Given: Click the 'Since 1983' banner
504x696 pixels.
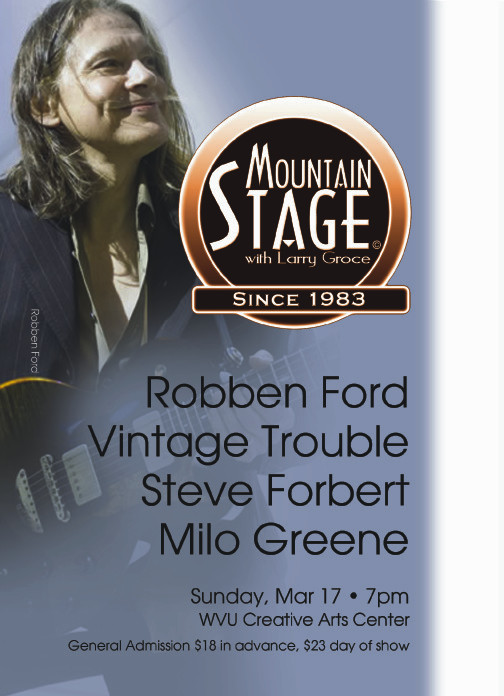Looking at the screenshot, I should pyautogui.click(x=300, y=299).
